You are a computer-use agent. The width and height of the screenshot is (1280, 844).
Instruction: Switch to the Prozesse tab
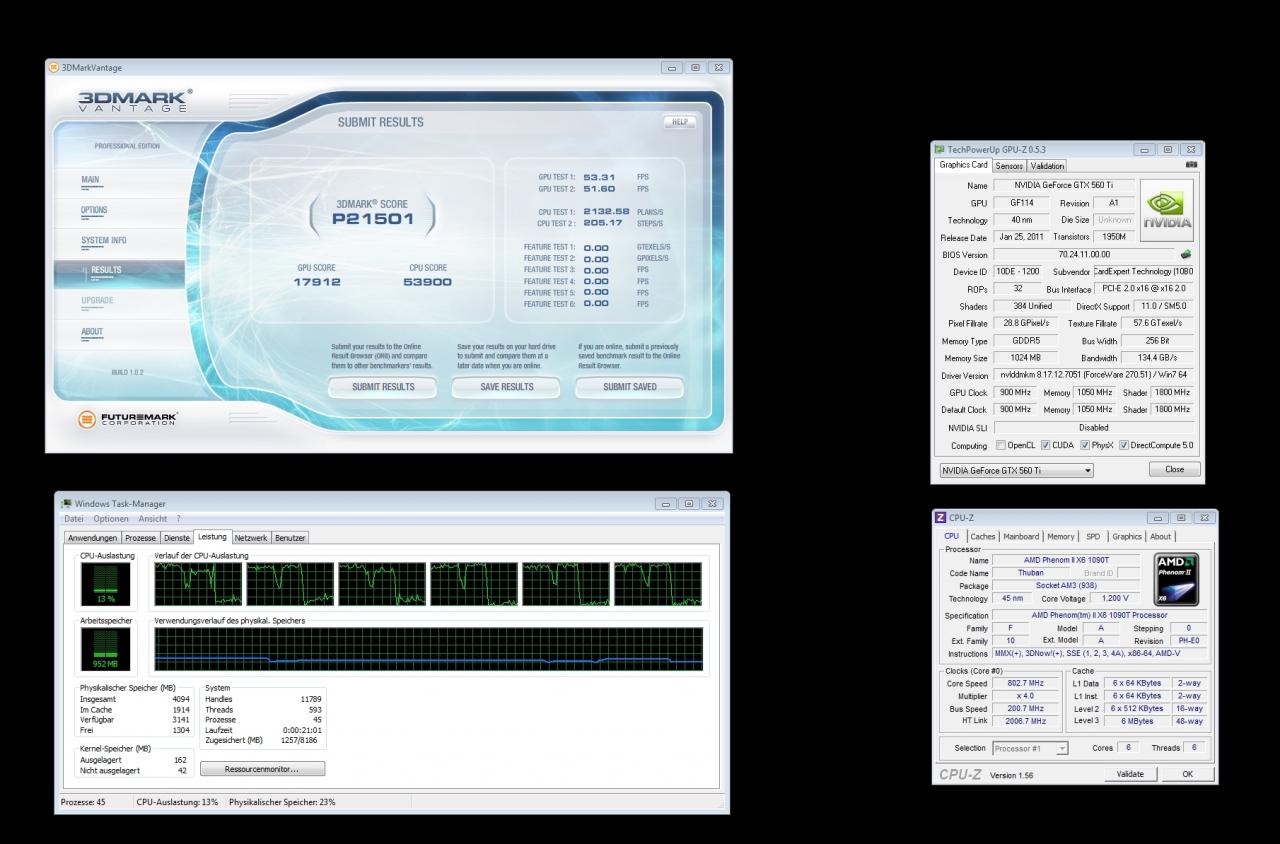coord(141,538)
